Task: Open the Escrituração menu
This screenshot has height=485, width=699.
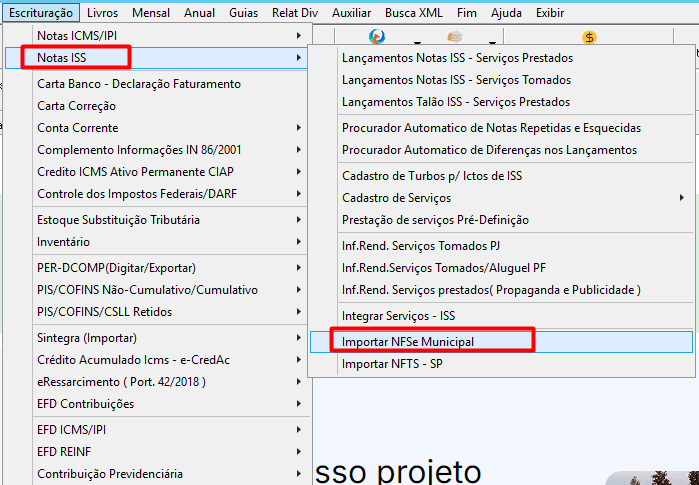Action: [x=41, y=13]
